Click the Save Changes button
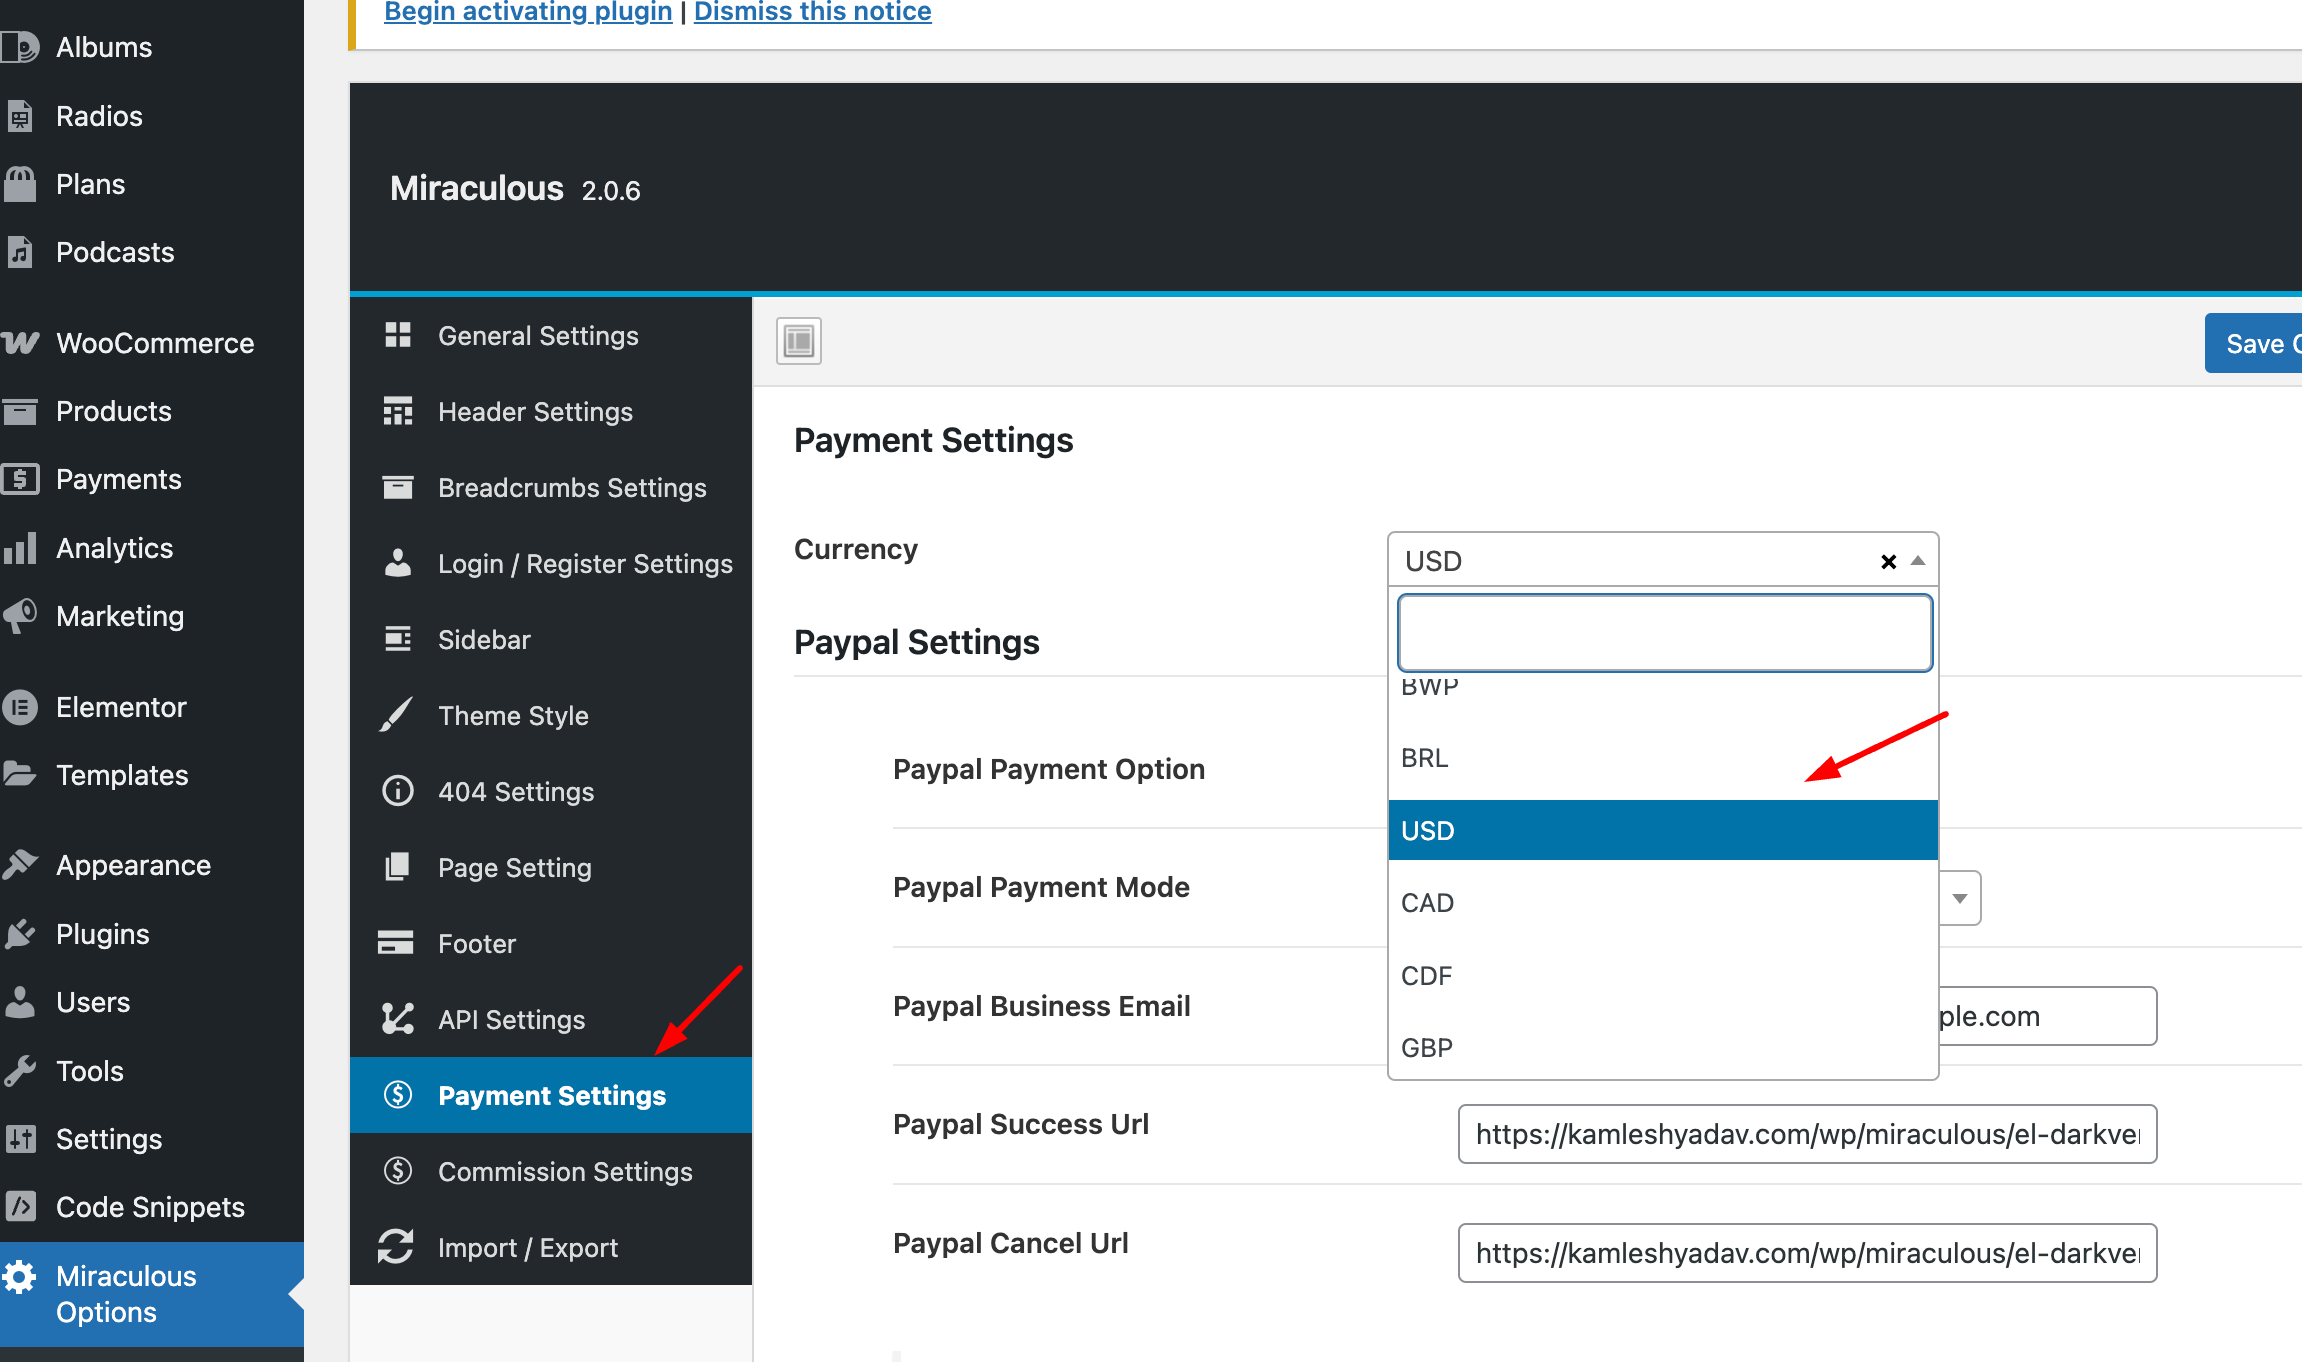Viewport: 2302px width, 1362px height. point(2254,343)
